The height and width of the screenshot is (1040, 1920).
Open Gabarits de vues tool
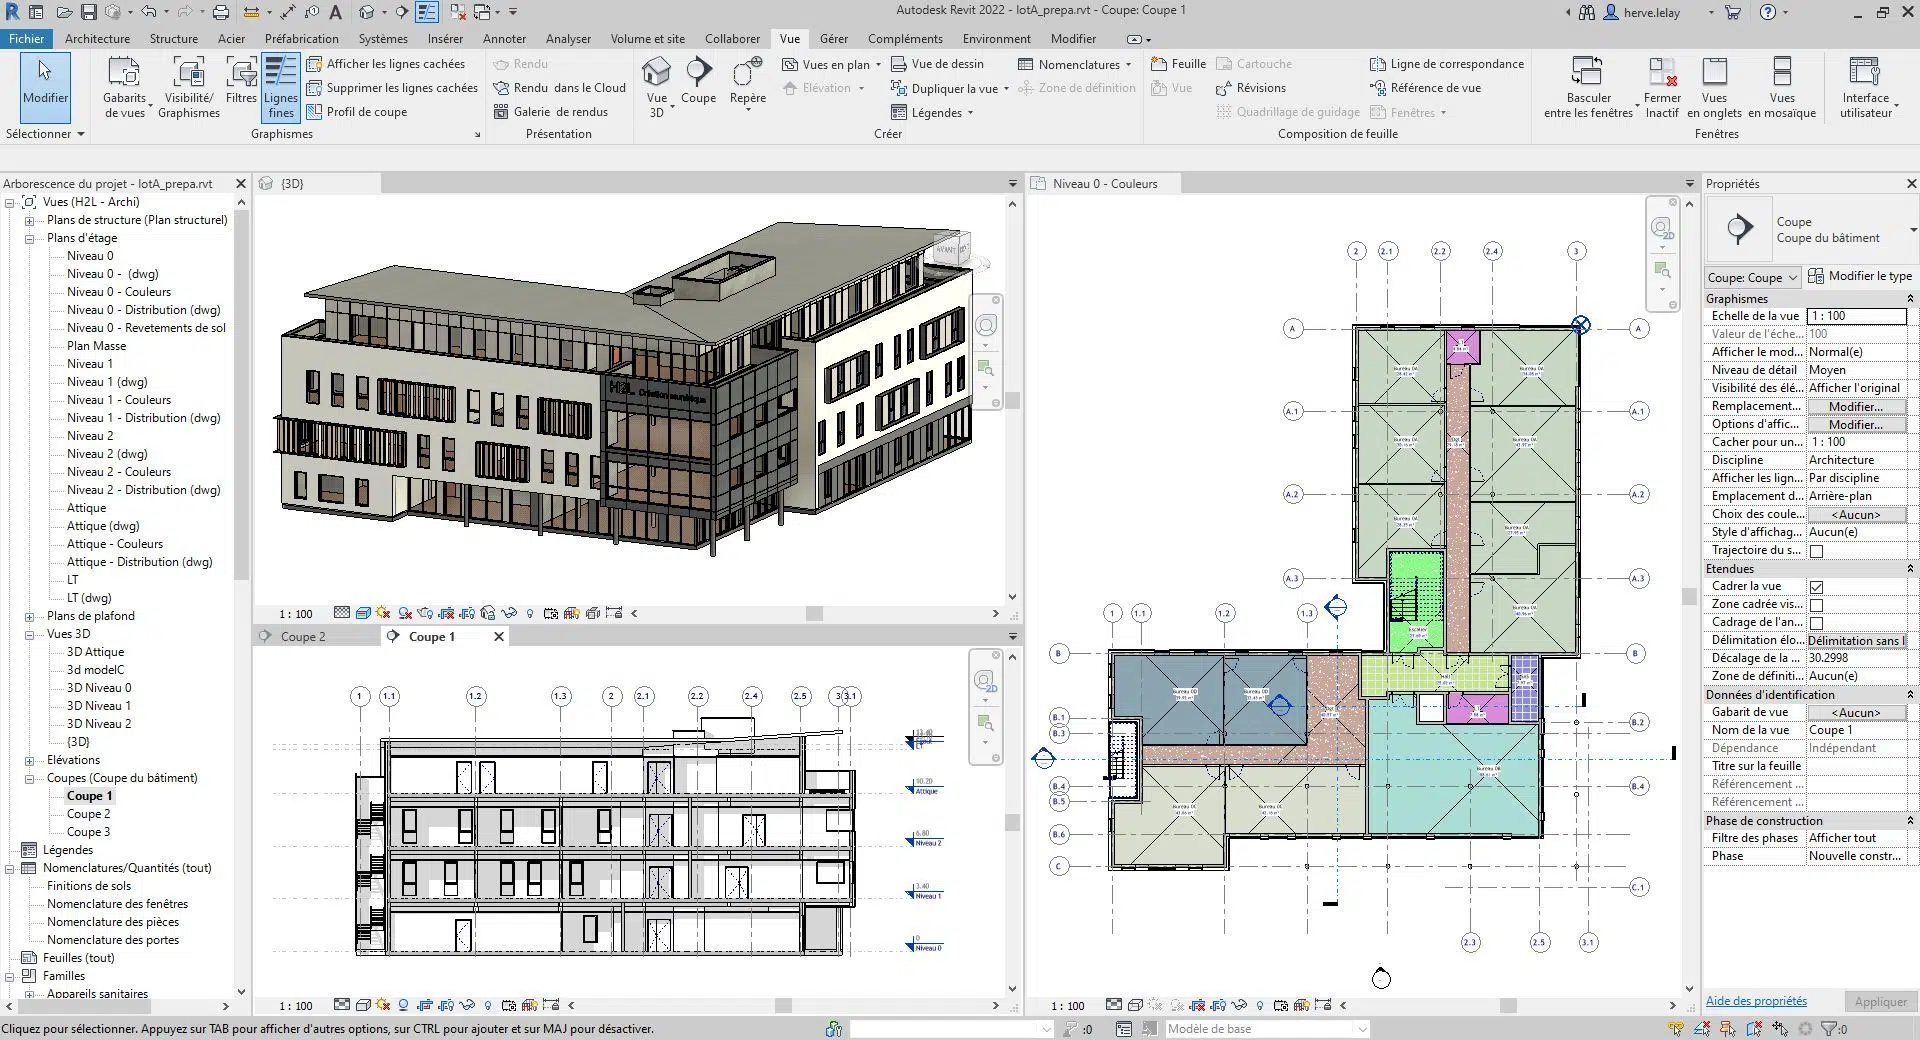124,74
